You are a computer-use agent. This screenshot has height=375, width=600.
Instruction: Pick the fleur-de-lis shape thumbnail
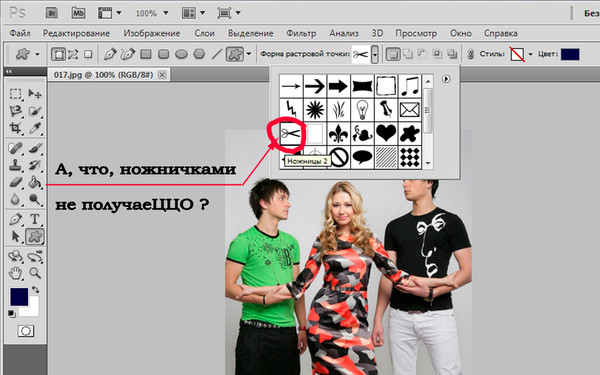pyautogui.click(x=338, y=134)
